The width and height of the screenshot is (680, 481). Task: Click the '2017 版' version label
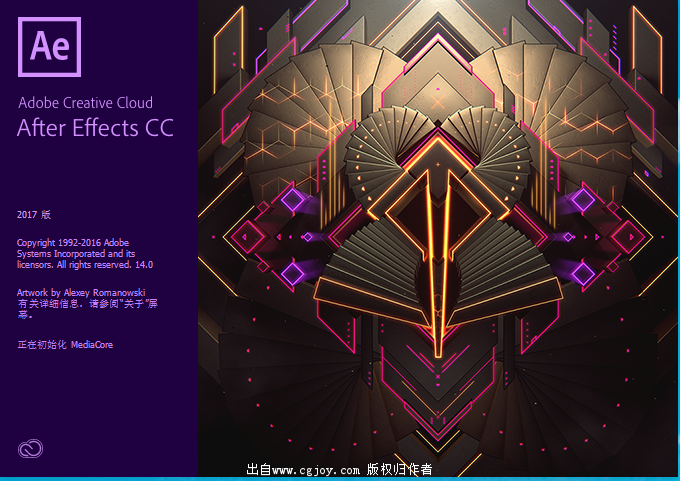tap(34, 214)
